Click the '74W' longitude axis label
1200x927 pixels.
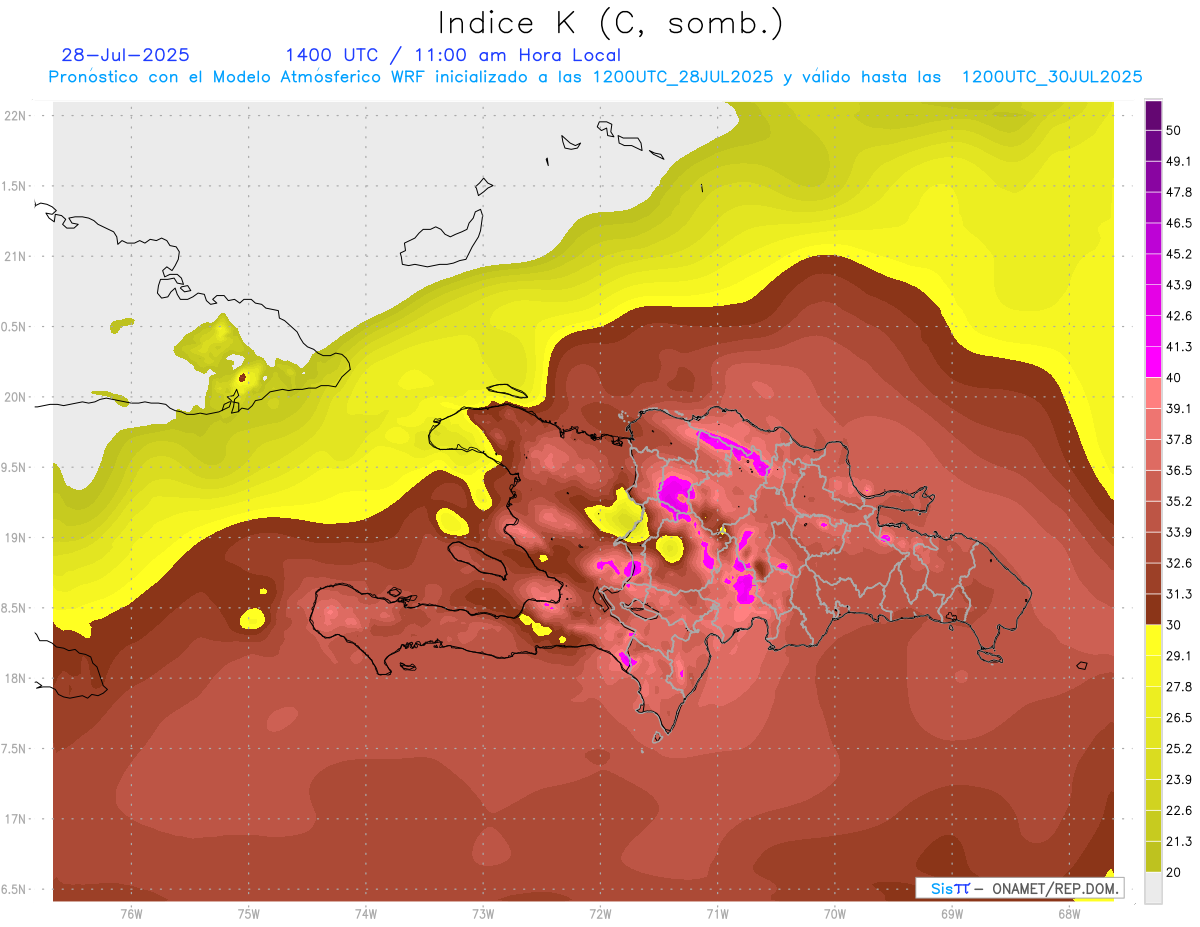click(x=366, y=914)
